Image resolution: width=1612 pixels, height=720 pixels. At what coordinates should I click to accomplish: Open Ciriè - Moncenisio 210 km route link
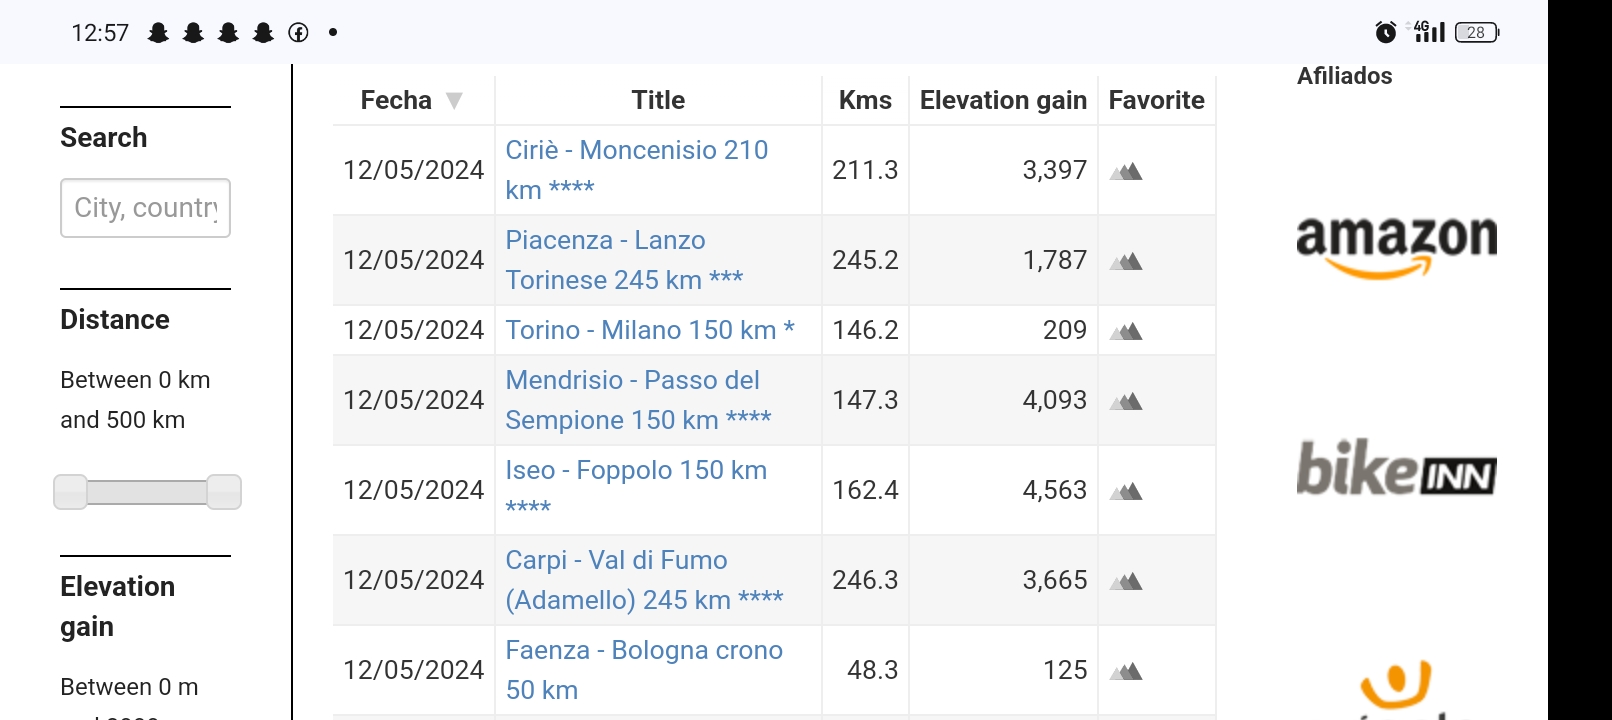(637, 170)
